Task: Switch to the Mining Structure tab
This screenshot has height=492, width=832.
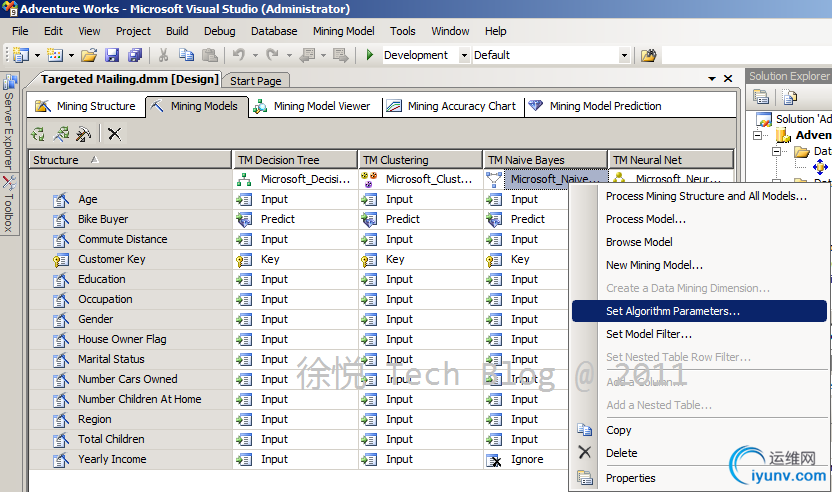Action: pos(85,106)
